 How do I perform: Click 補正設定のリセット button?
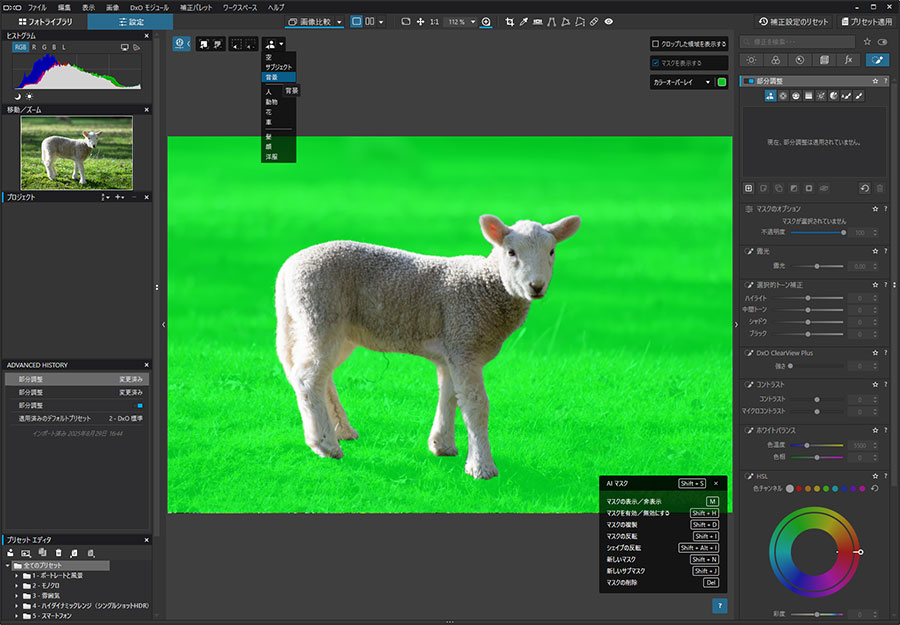tap(793, 22)
